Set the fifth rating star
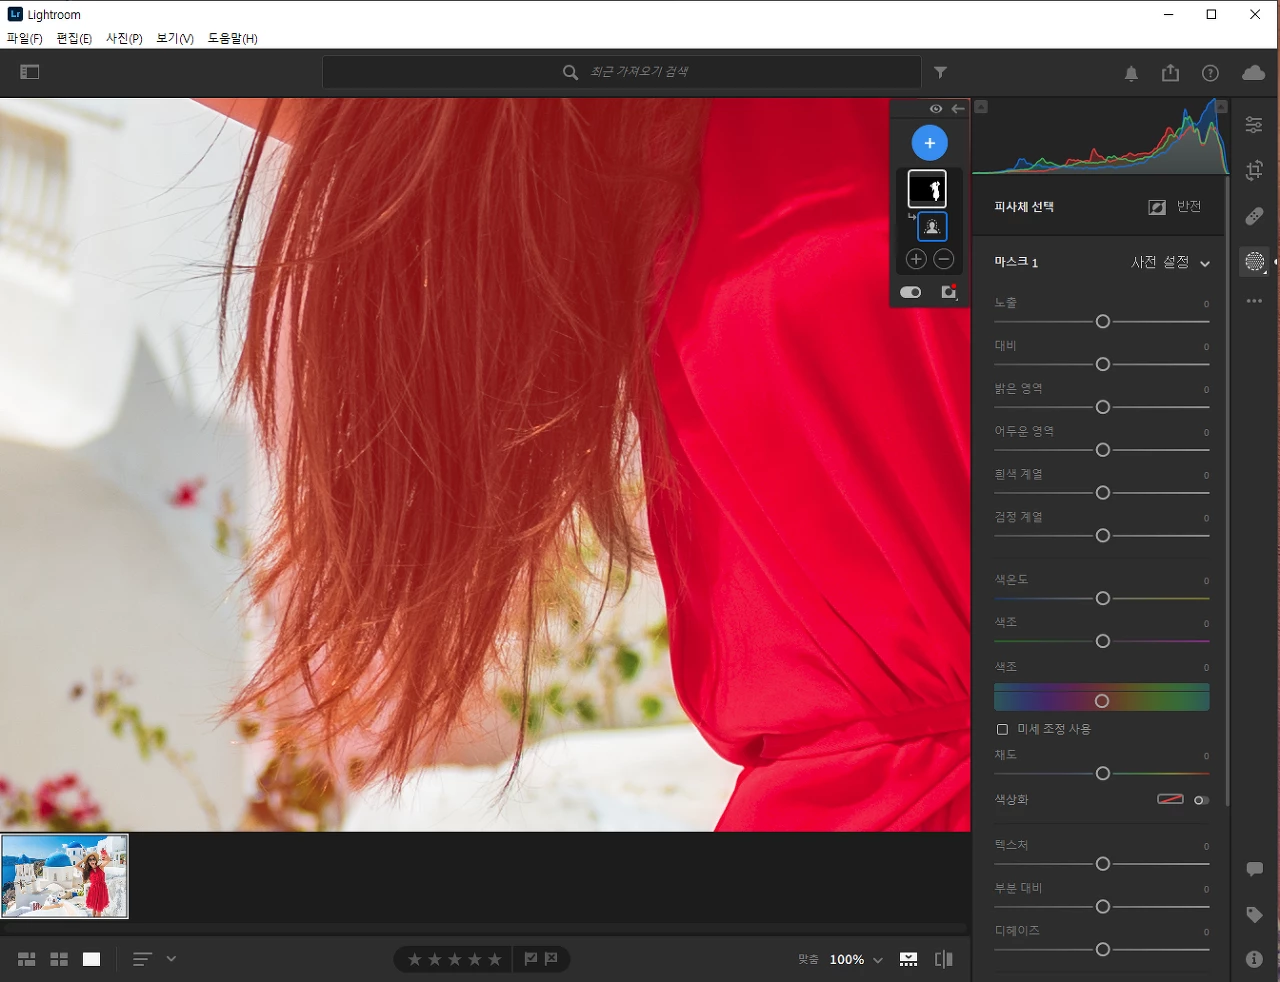The width and height of the screenshot is (1280, 982). point(495,959)
